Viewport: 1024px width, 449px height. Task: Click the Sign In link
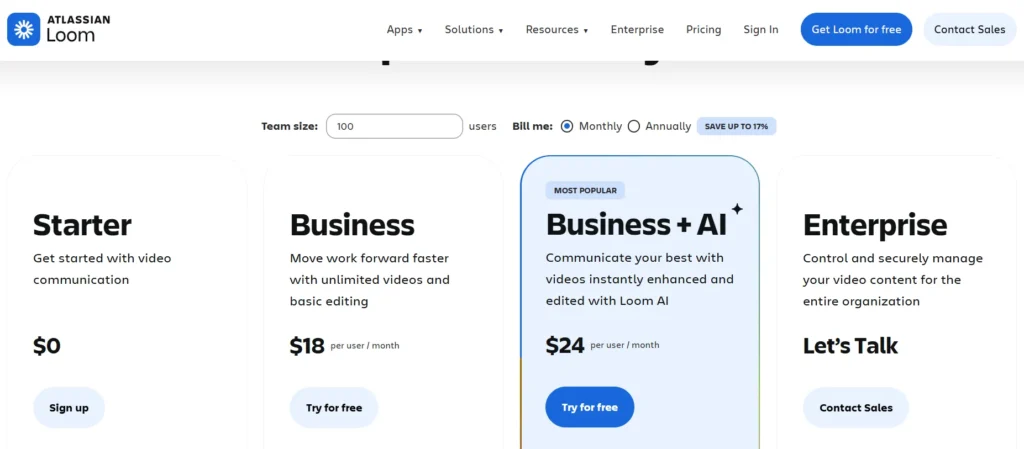tap(760, 30)
